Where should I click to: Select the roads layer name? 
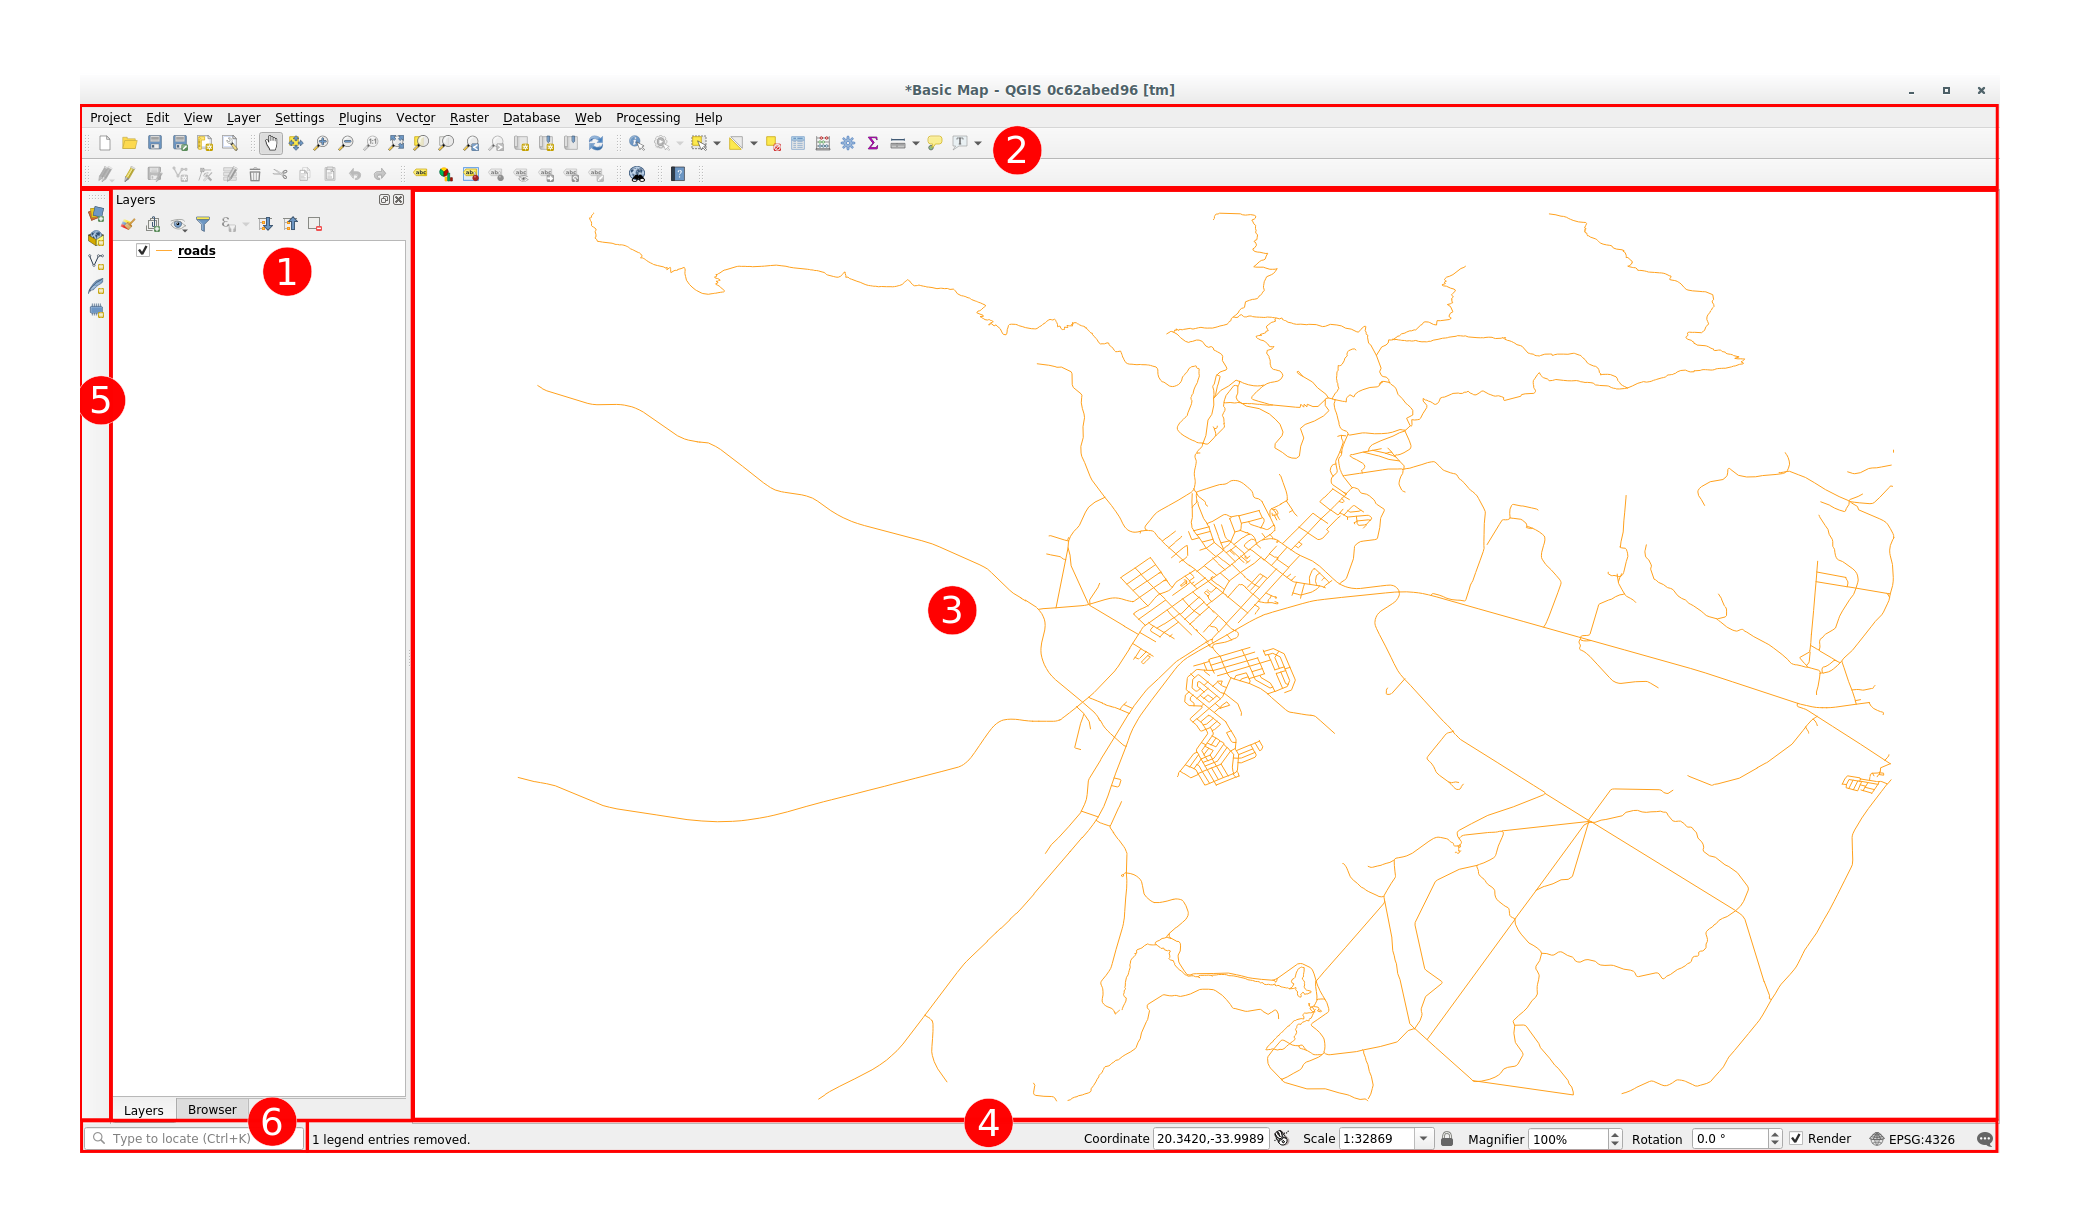[x=196, y=250]
